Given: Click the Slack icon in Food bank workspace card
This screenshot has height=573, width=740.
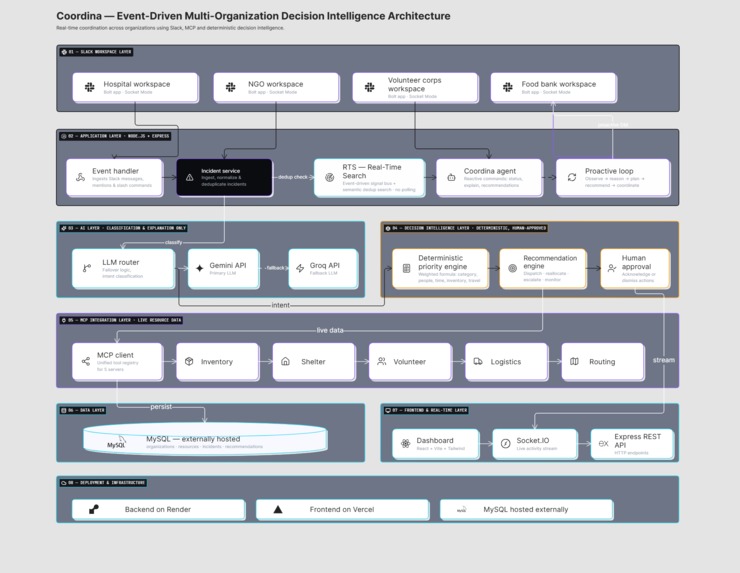Looking at the screenshot, I should [508, 87].
